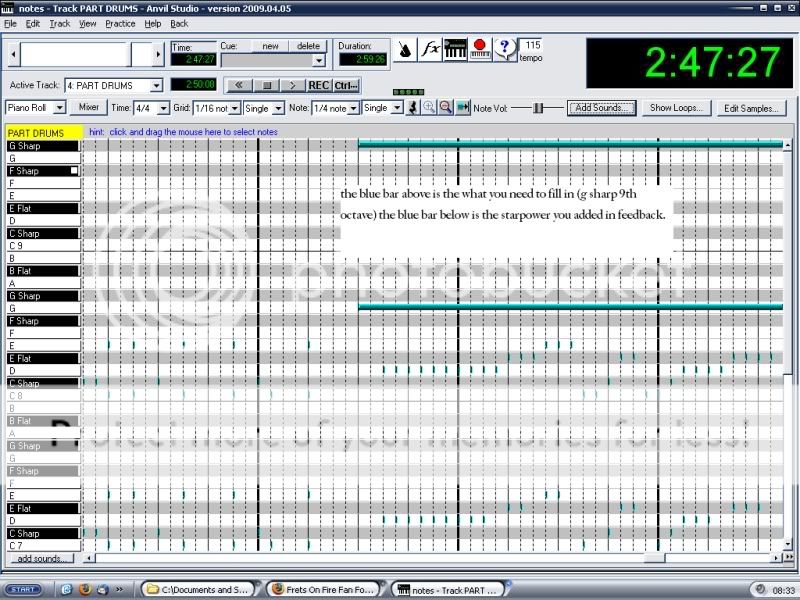Click the Cue delete button

(308, 46)
